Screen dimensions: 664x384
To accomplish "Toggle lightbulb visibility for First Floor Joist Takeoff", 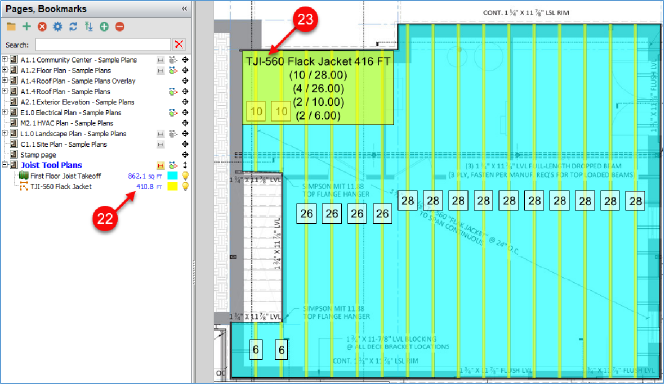I will click(185, 176).
